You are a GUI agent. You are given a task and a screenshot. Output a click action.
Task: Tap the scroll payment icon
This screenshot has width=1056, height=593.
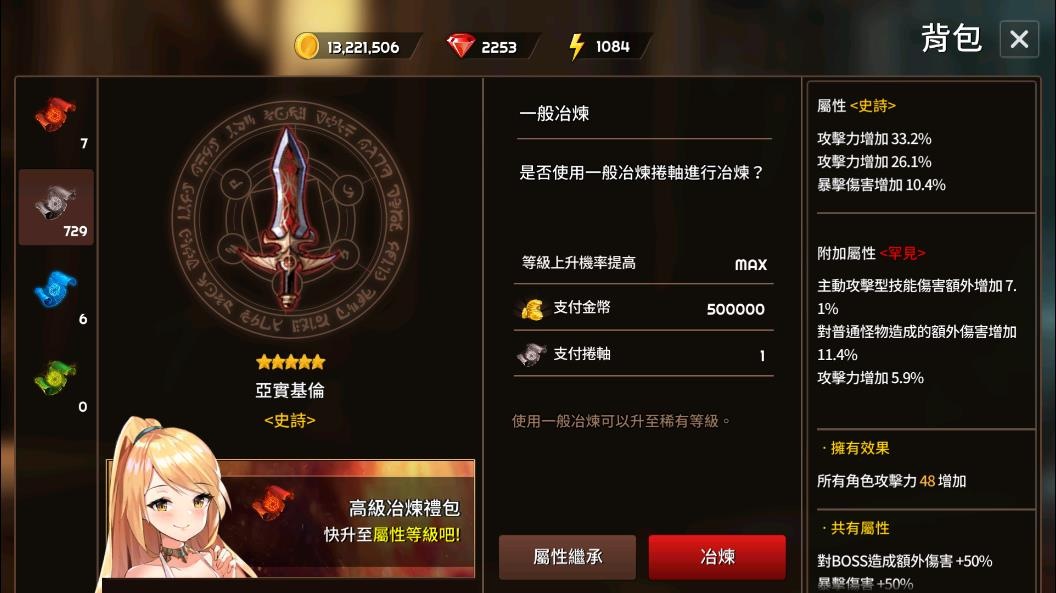point(531,354)
